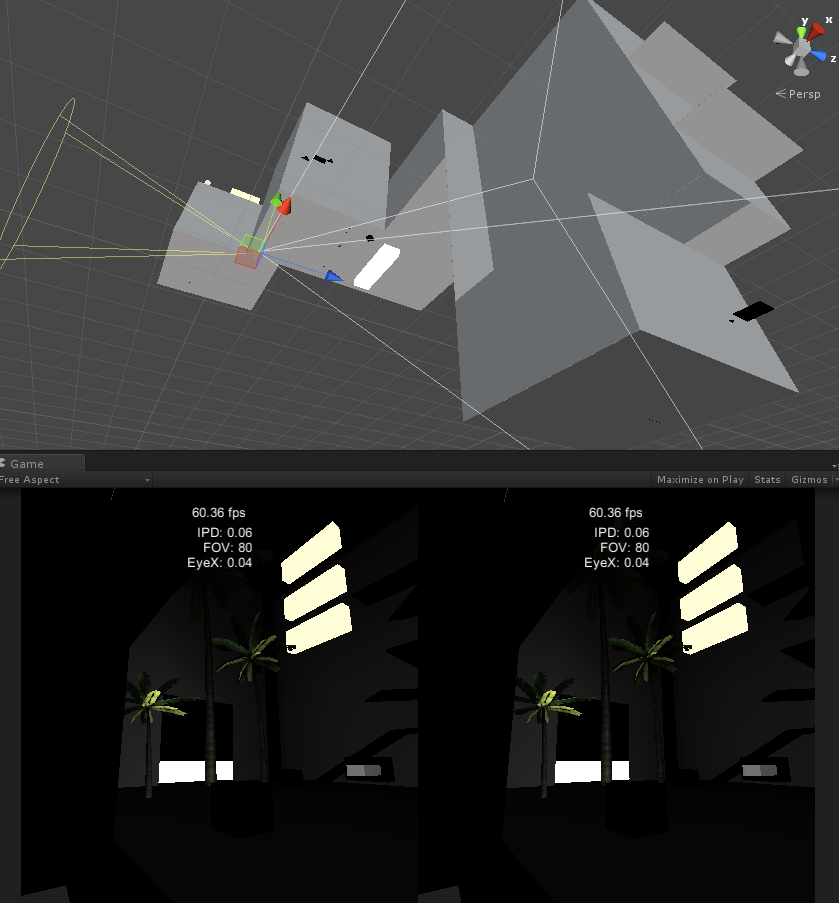This screenshot has height=904, width=839.
Task: Click the left-eye '60.36 fps' readout
Action: [219, 513]
